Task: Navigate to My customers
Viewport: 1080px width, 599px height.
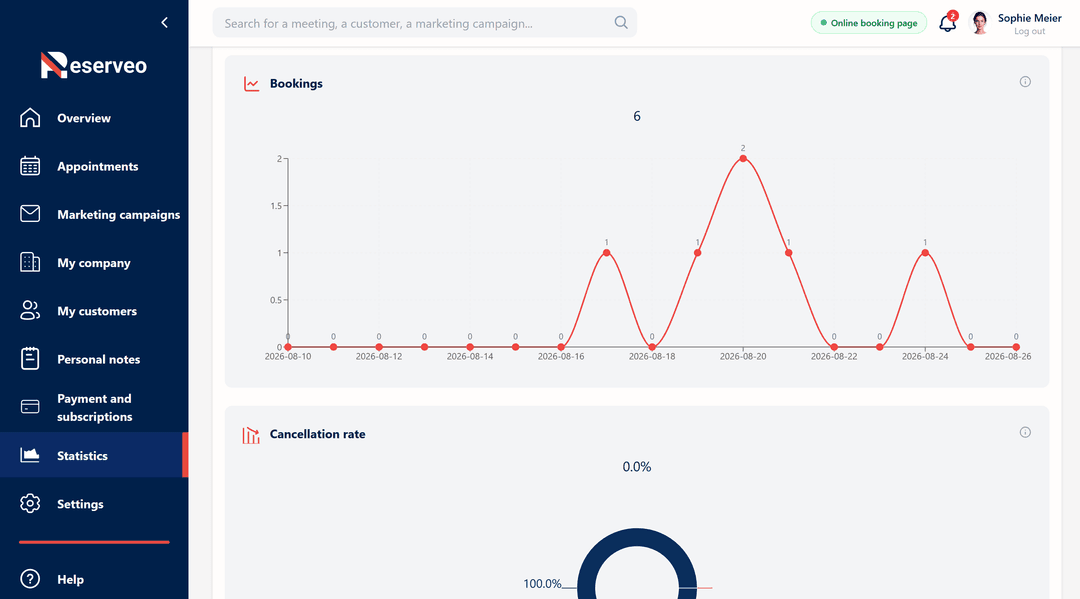Action: 96,311
